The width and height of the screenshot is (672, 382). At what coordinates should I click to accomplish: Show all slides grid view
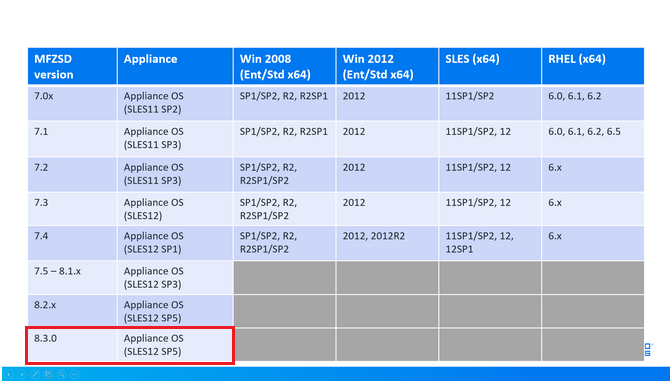tap(48, 374)
